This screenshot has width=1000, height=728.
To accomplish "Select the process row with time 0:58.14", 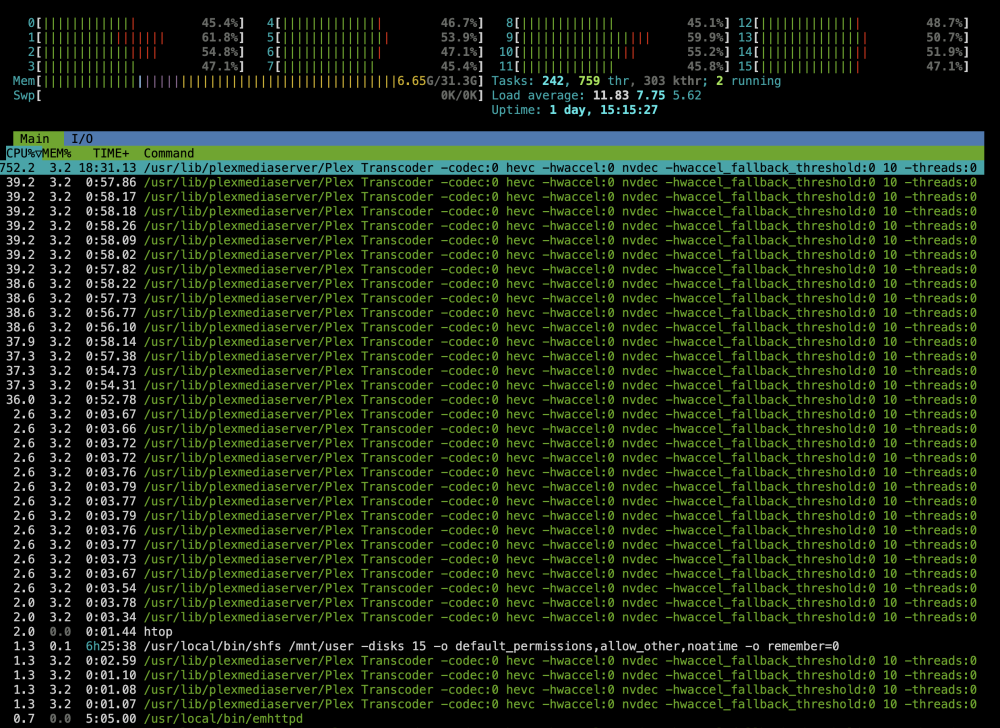I will 492,342.
